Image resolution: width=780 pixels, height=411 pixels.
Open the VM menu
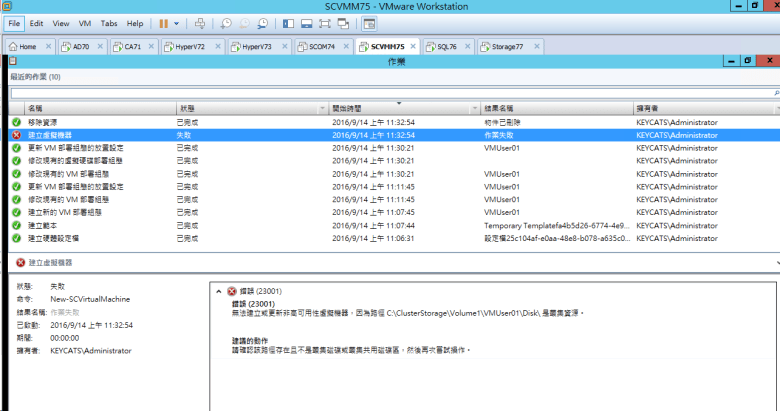(85, 22)
